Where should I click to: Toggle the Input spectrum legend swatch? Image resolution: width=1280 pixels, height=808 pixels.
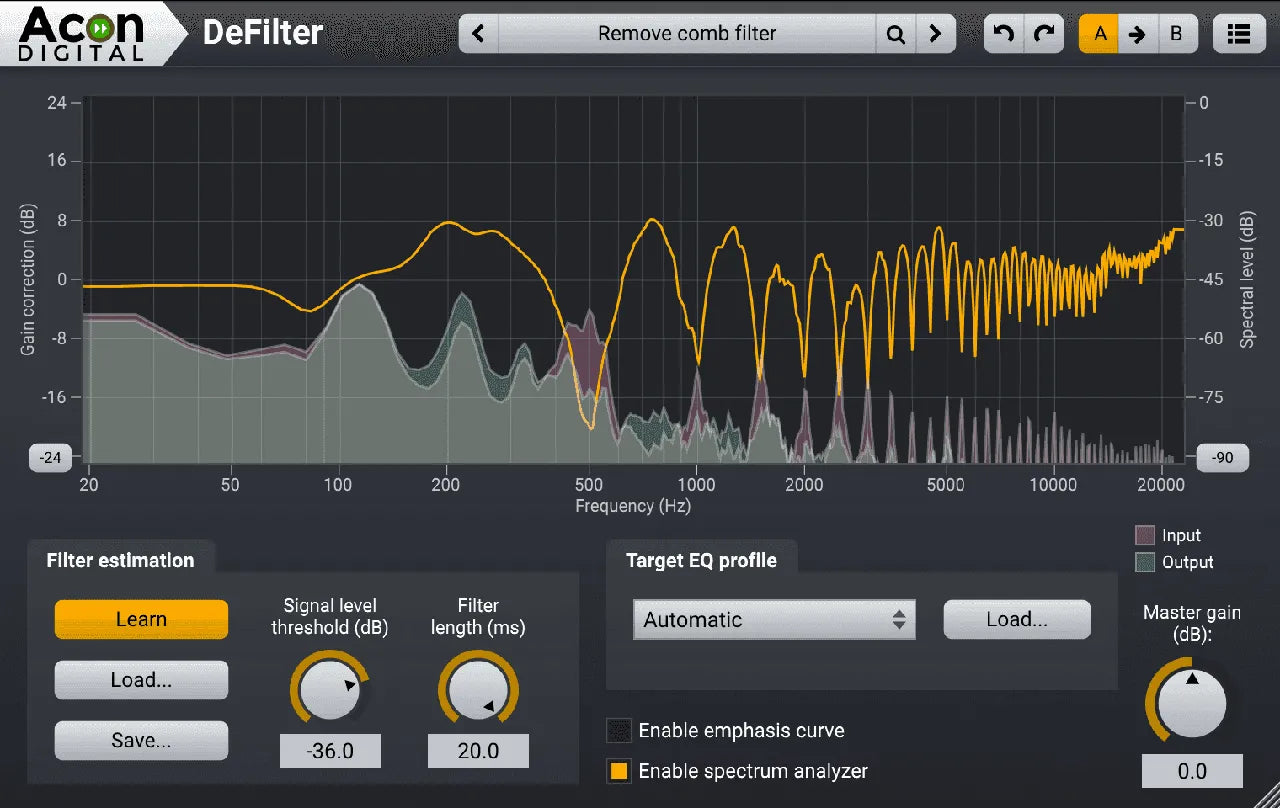coord(1146,535)
